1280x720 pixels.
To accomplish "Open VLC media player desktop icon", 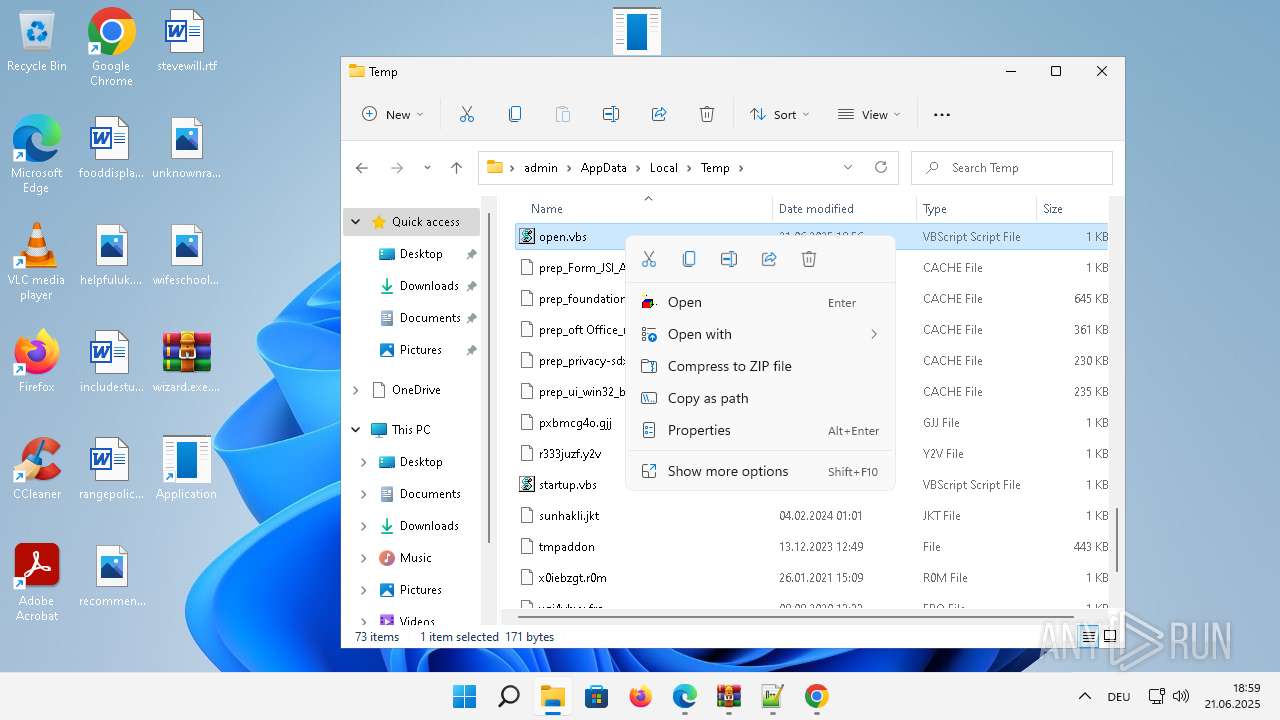I will [36, 263].
